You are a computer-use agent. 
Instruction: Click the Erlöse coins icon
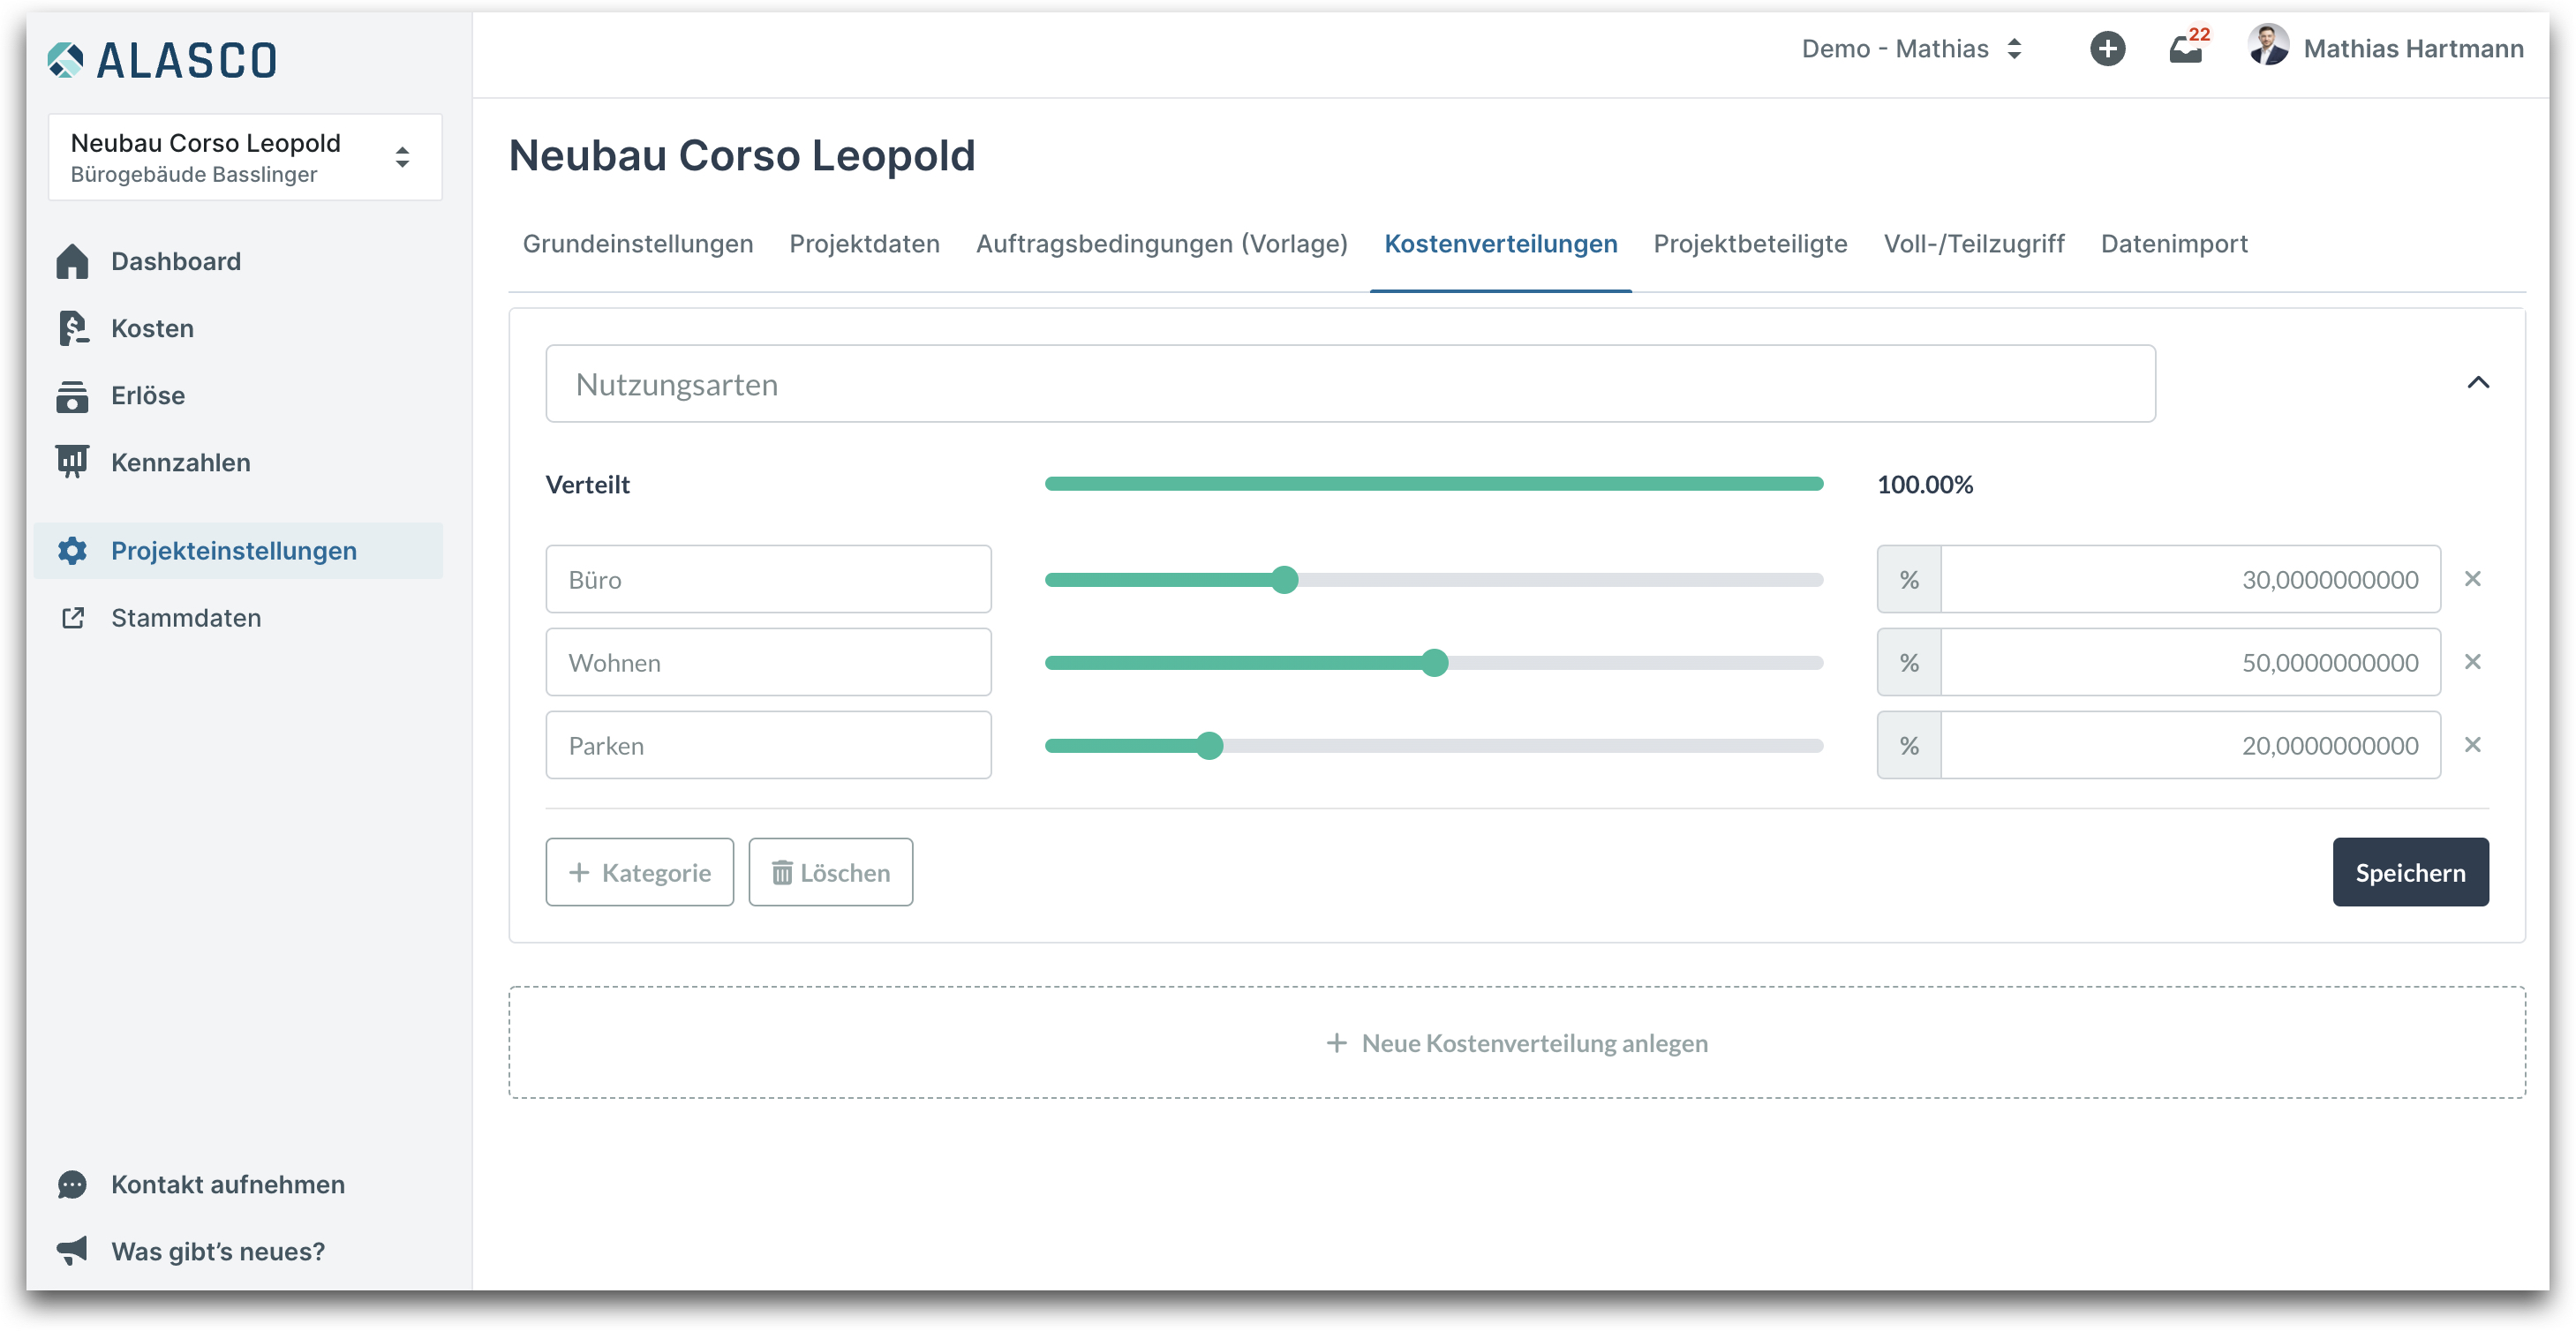[72, 396]
